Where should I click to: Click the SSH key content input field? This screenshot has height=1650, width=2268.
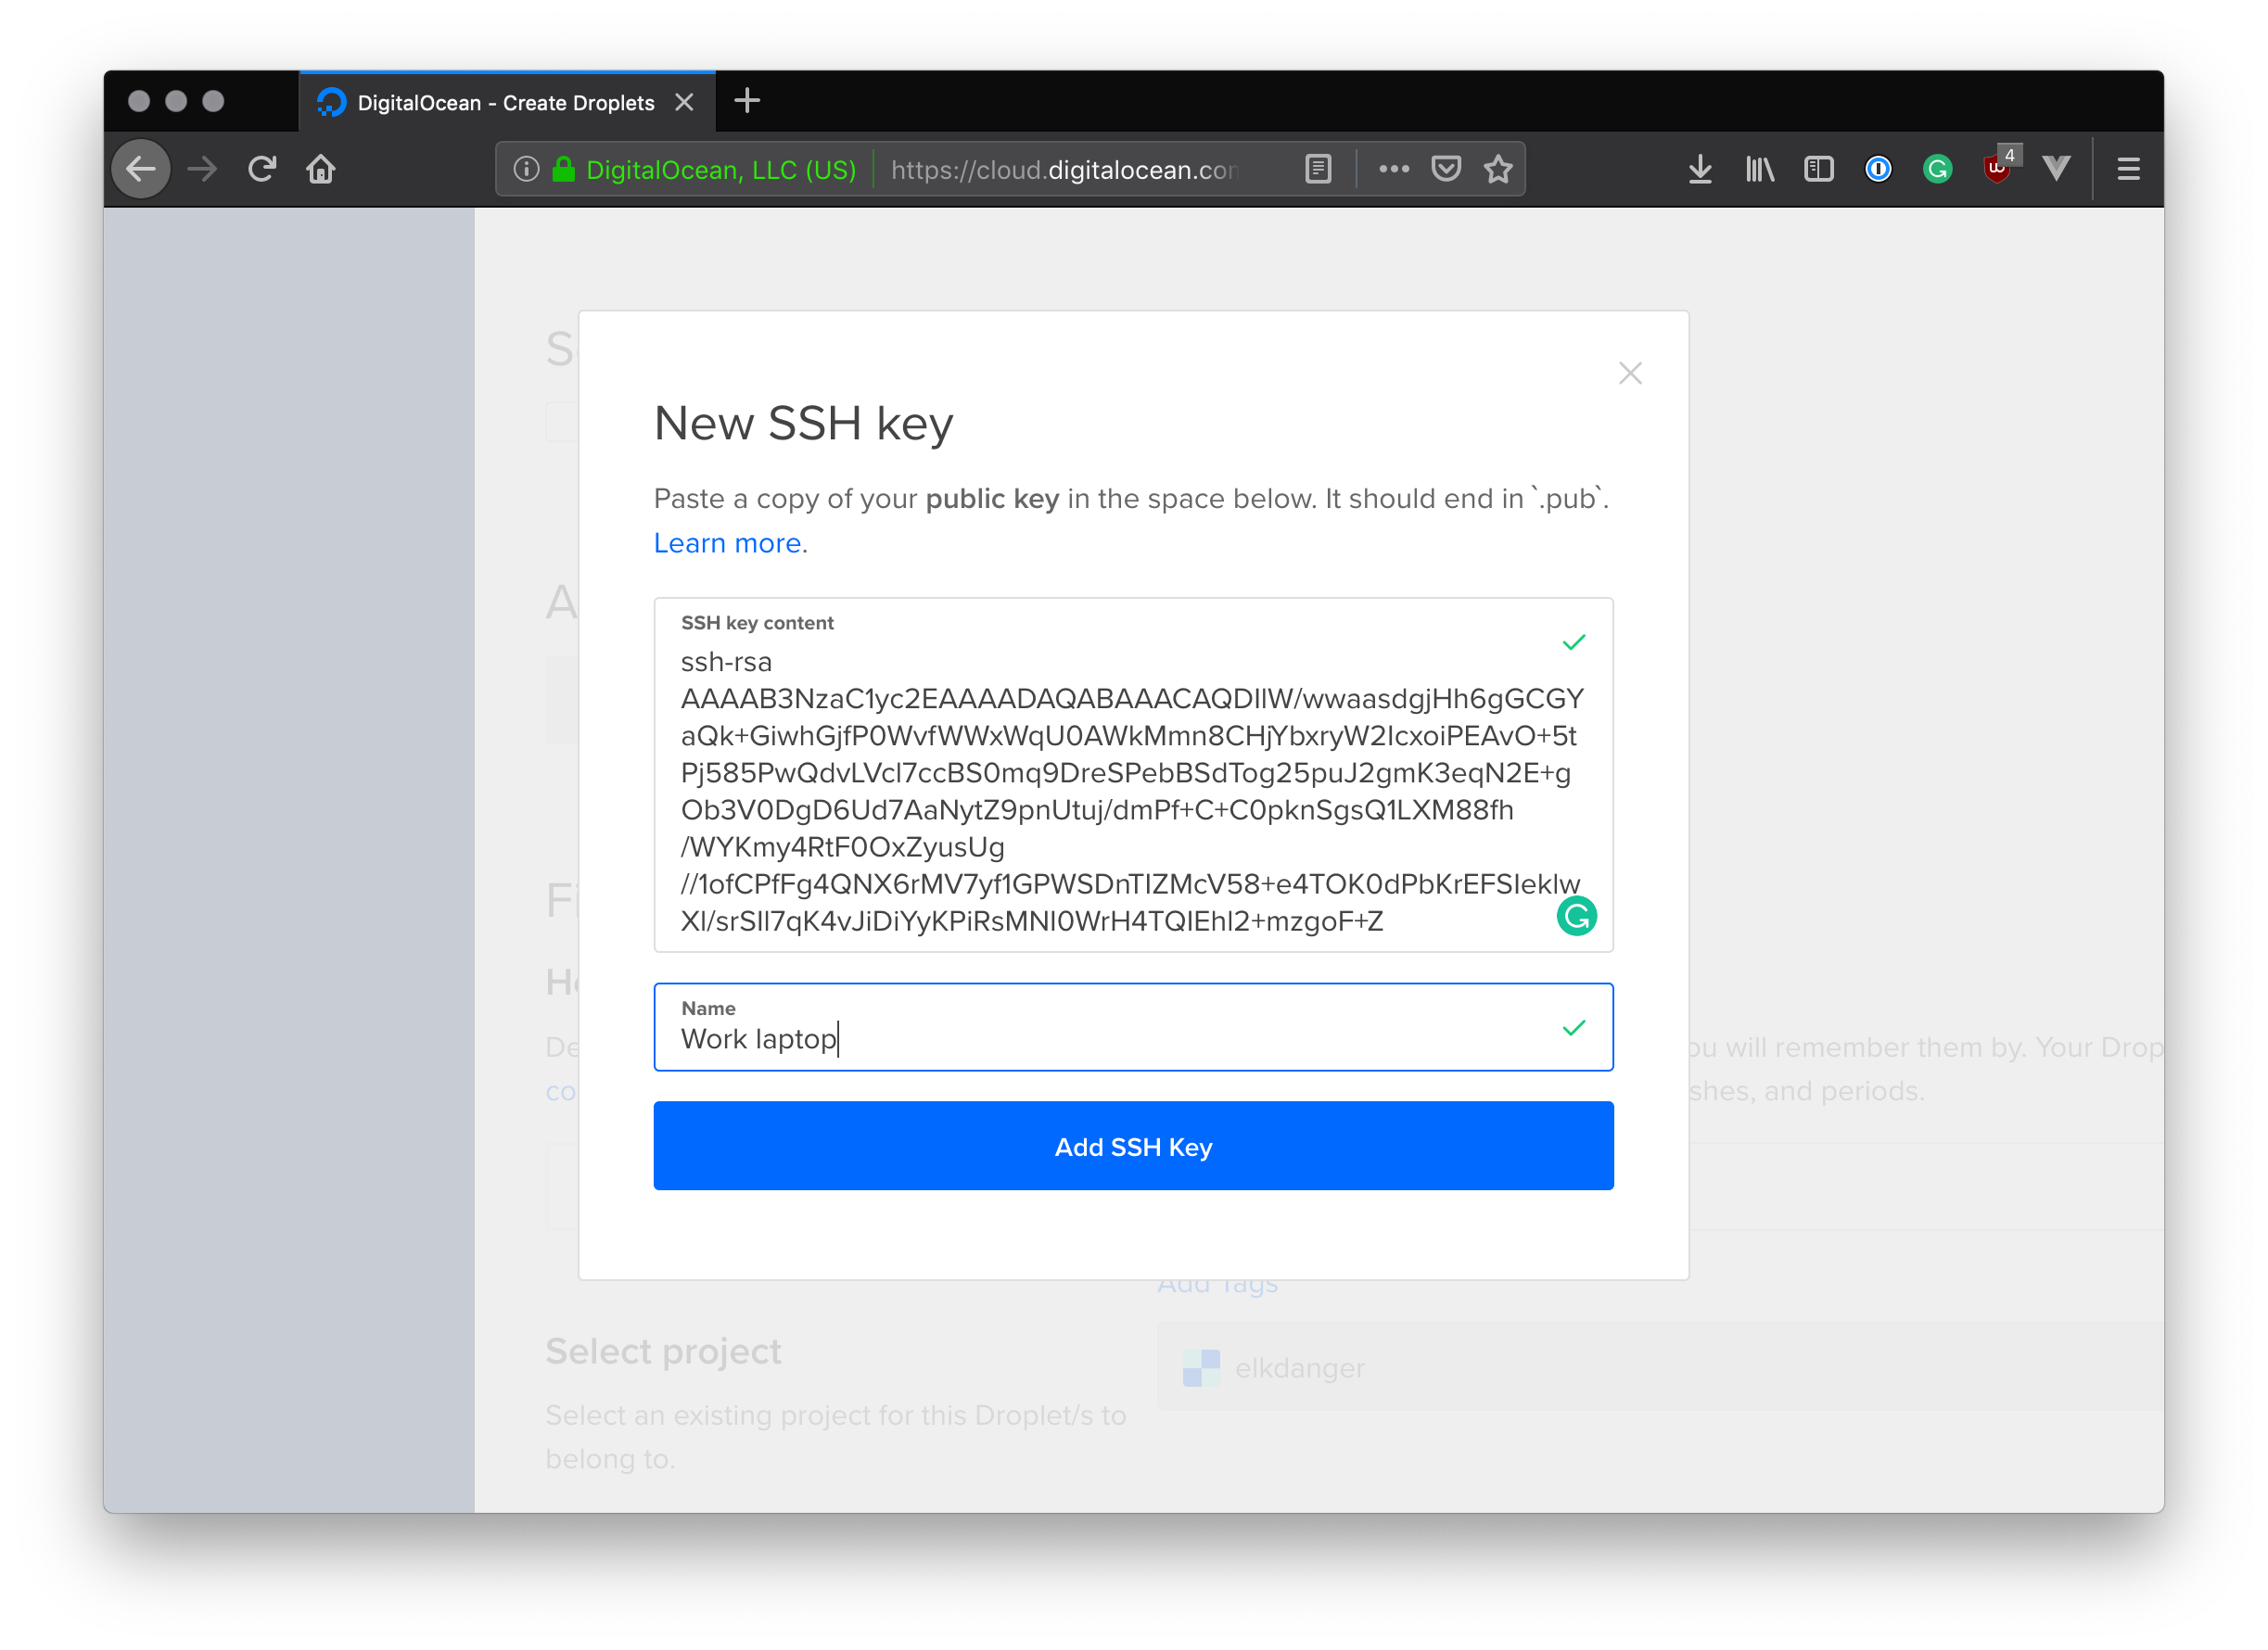(1132, 791)
